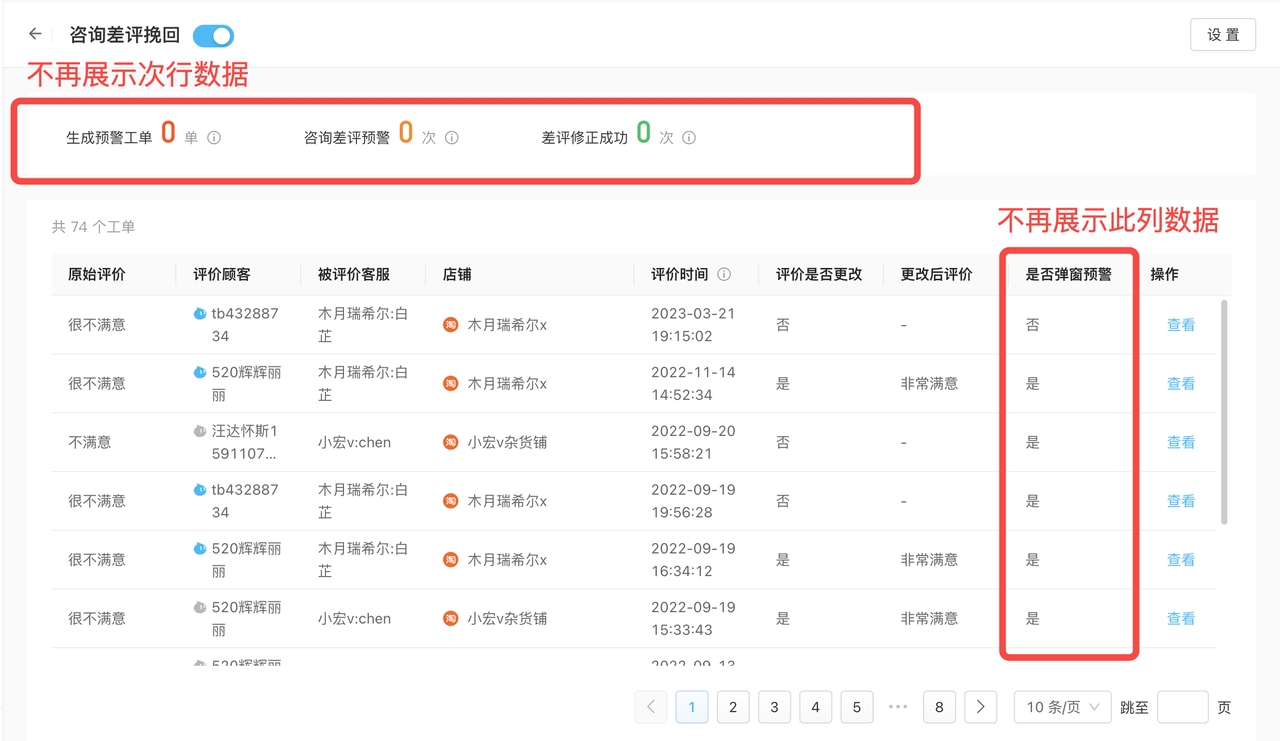Click the 被评价客服 column header
Screen dimensions: 1280x741
[354, 274]
